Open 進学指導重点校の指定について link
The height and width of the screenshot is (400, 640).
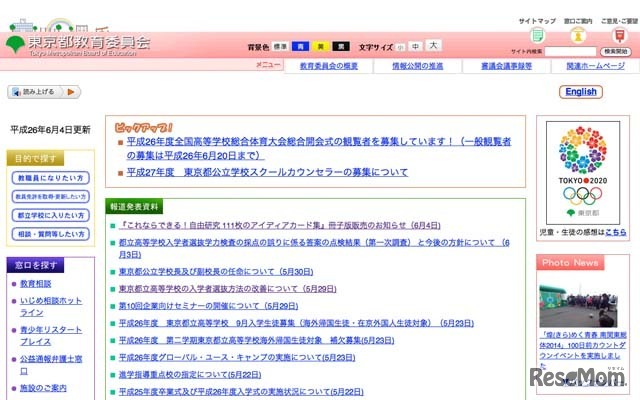pyautogui.click(x=190, y=375)
